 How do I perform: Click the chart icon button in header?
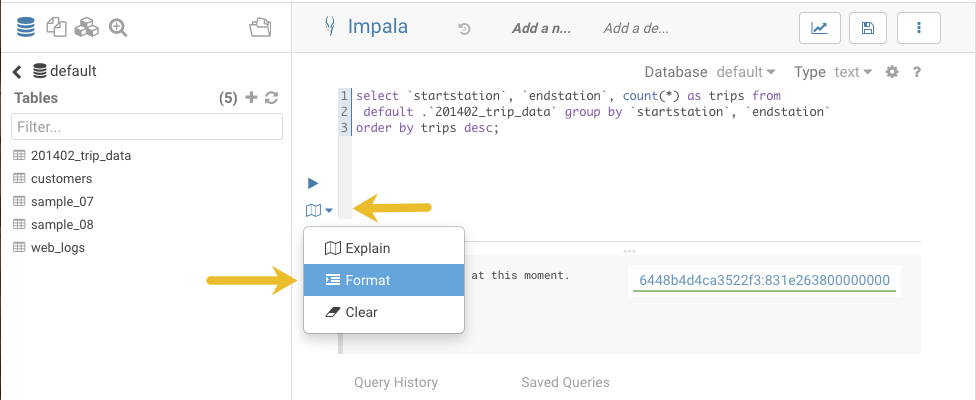point(819,29)
